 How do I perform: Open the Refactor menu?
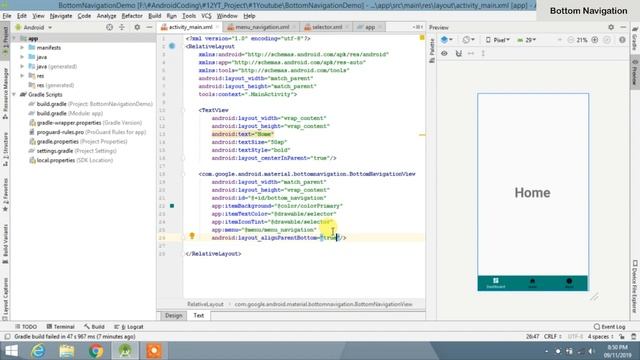point(132,16)
